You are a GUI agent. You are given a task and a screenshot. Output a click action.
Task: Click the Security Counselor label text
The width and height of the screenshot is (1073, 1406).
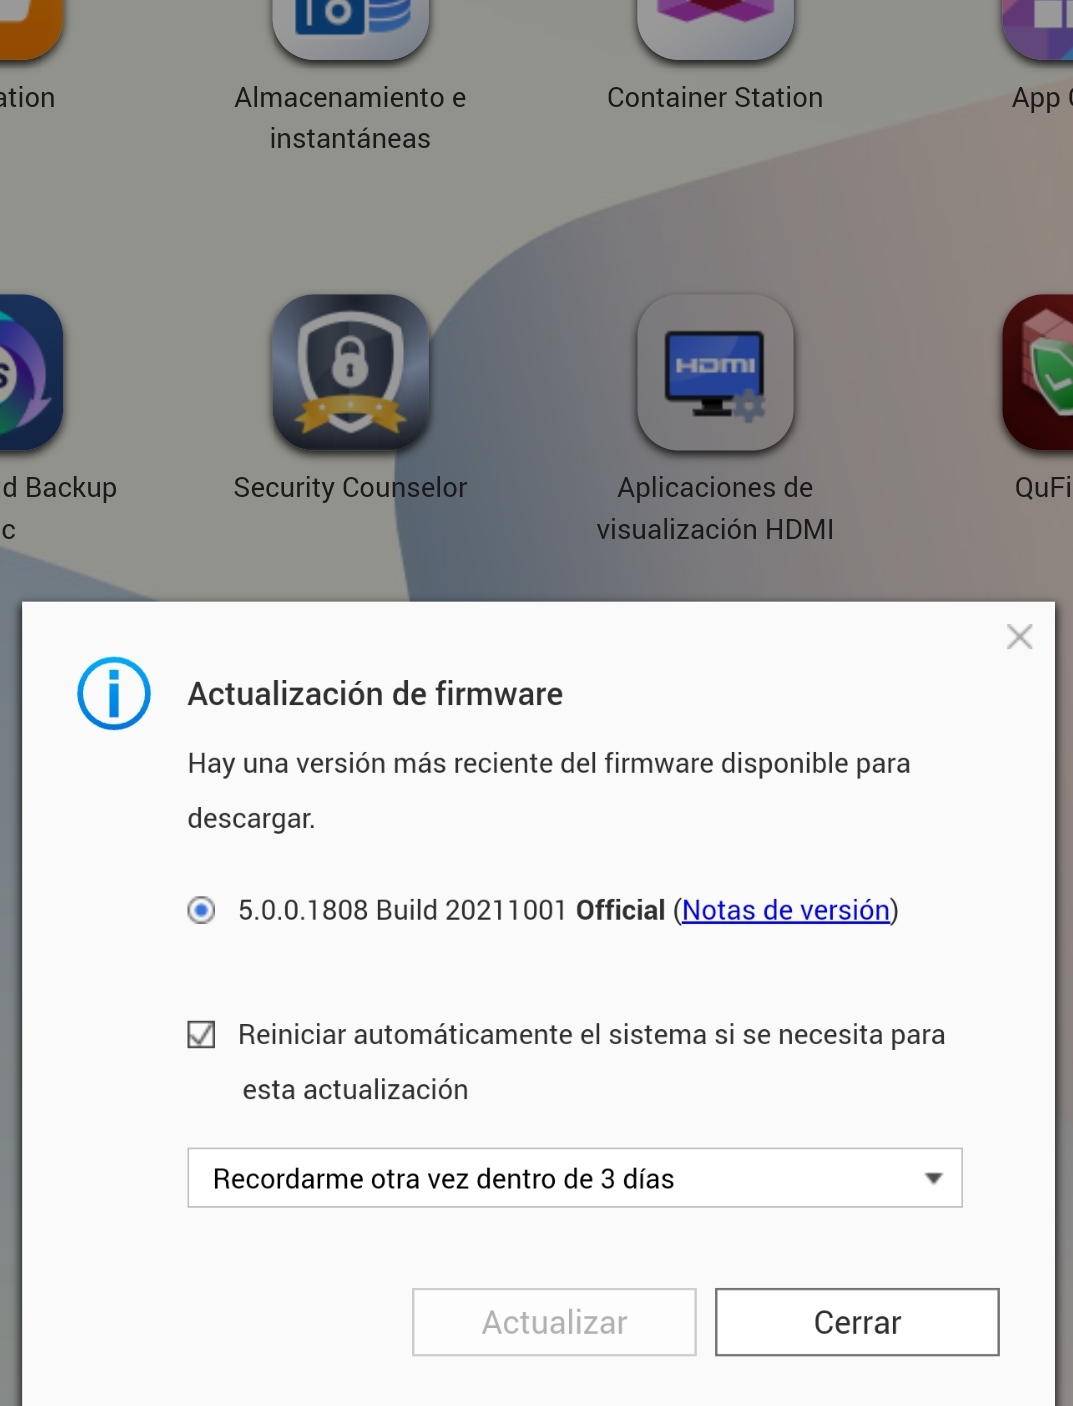point(350,488)
